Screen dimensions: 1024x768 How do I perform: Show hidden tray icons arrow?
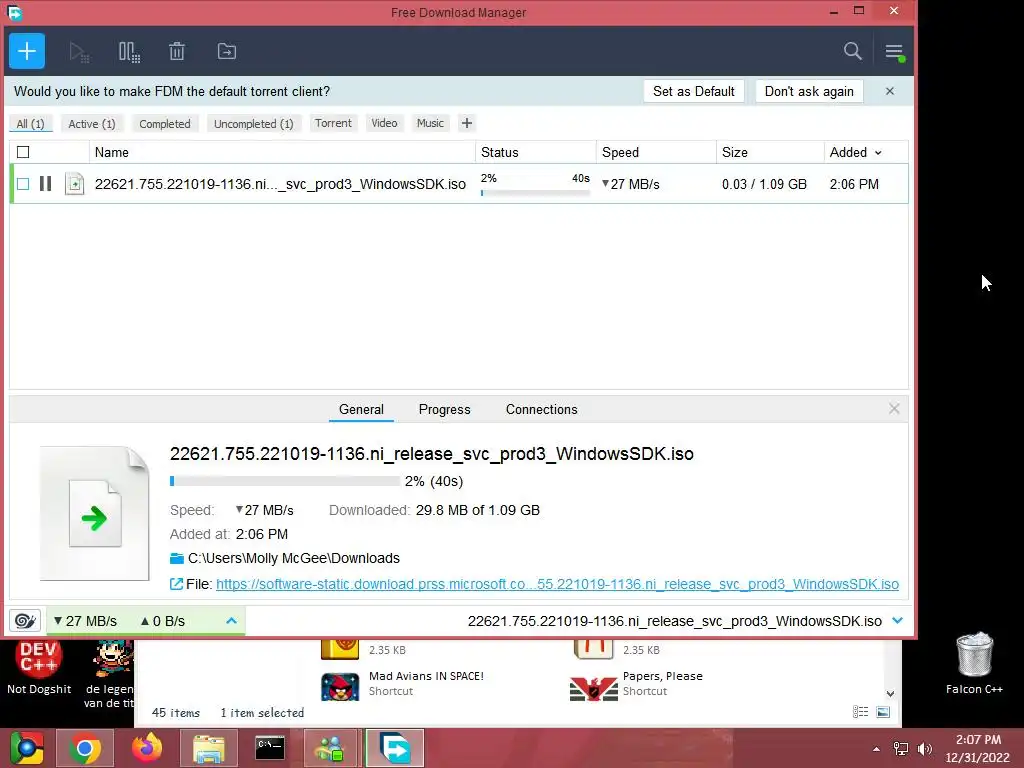point(876,748)
